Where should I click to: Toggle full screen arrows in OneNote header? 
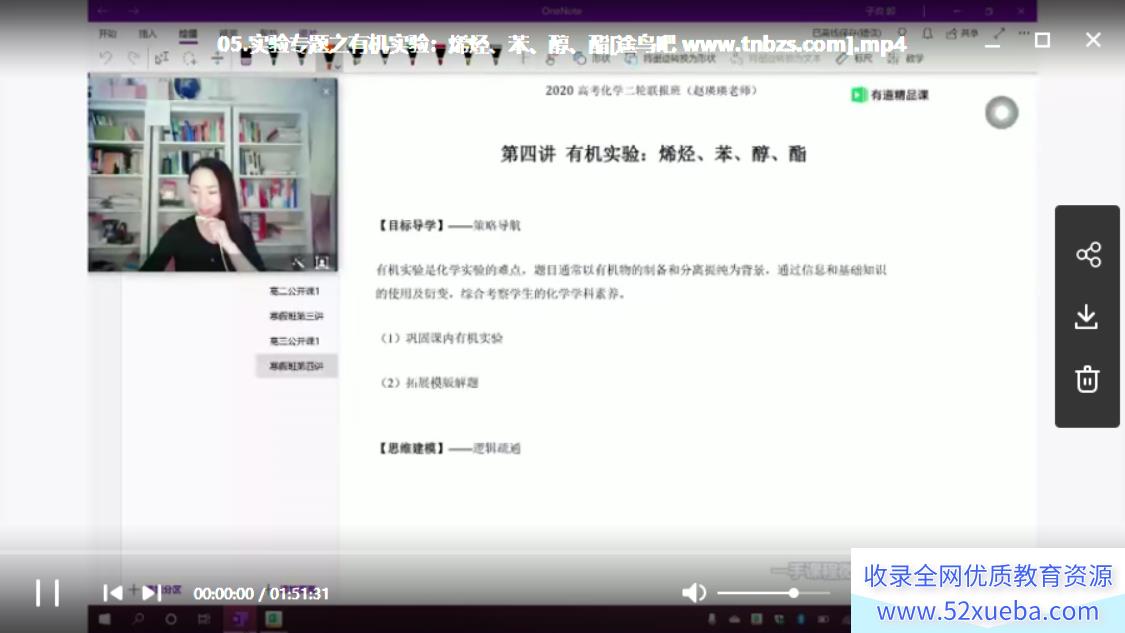[x=999, y=34]
